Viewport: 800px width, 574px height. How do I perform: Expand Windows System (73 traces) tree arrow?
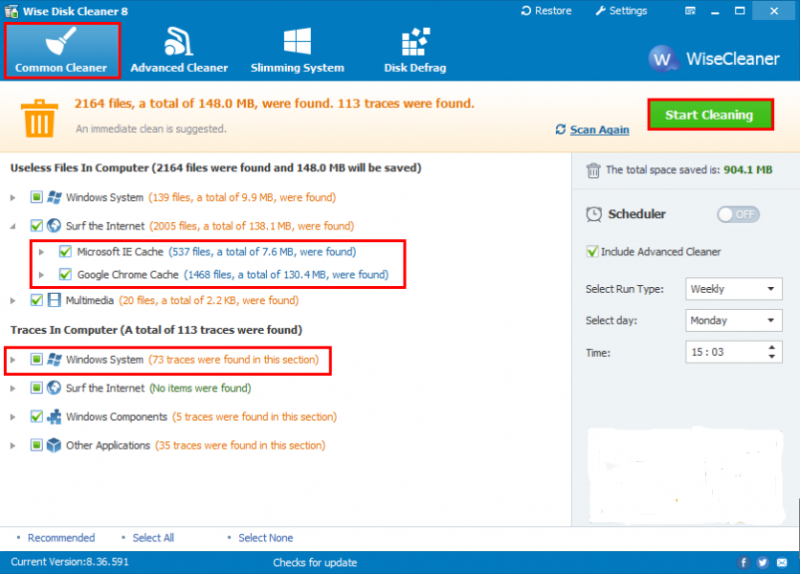[x=13, y=360]
